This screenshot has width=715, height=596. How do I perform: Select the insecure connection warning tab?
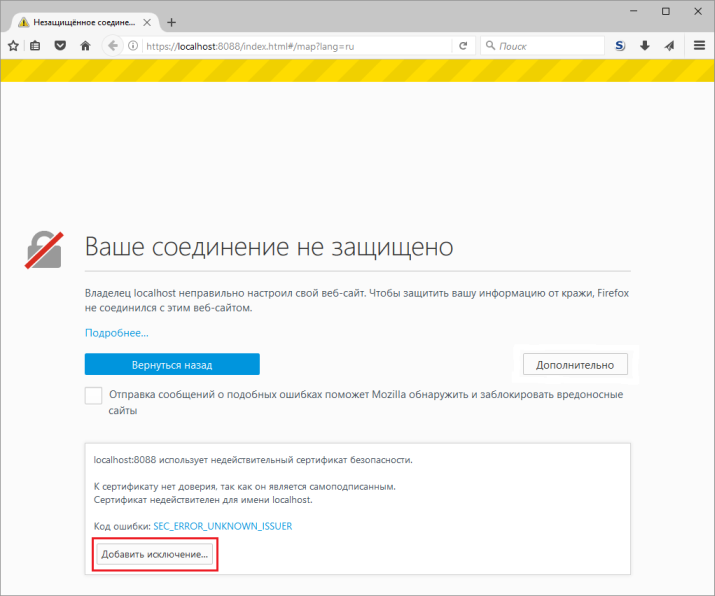(x=84, y=22)
